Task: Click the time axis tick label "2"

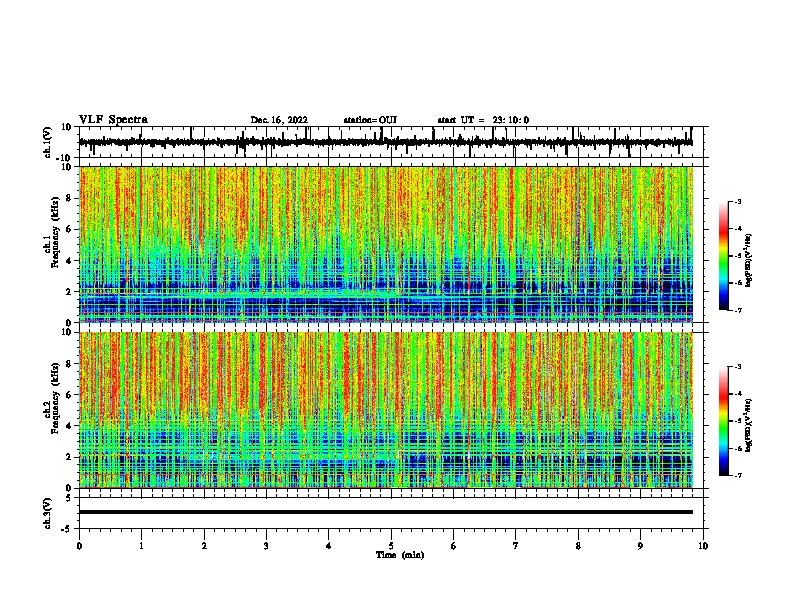Action: tap(204, 546)
